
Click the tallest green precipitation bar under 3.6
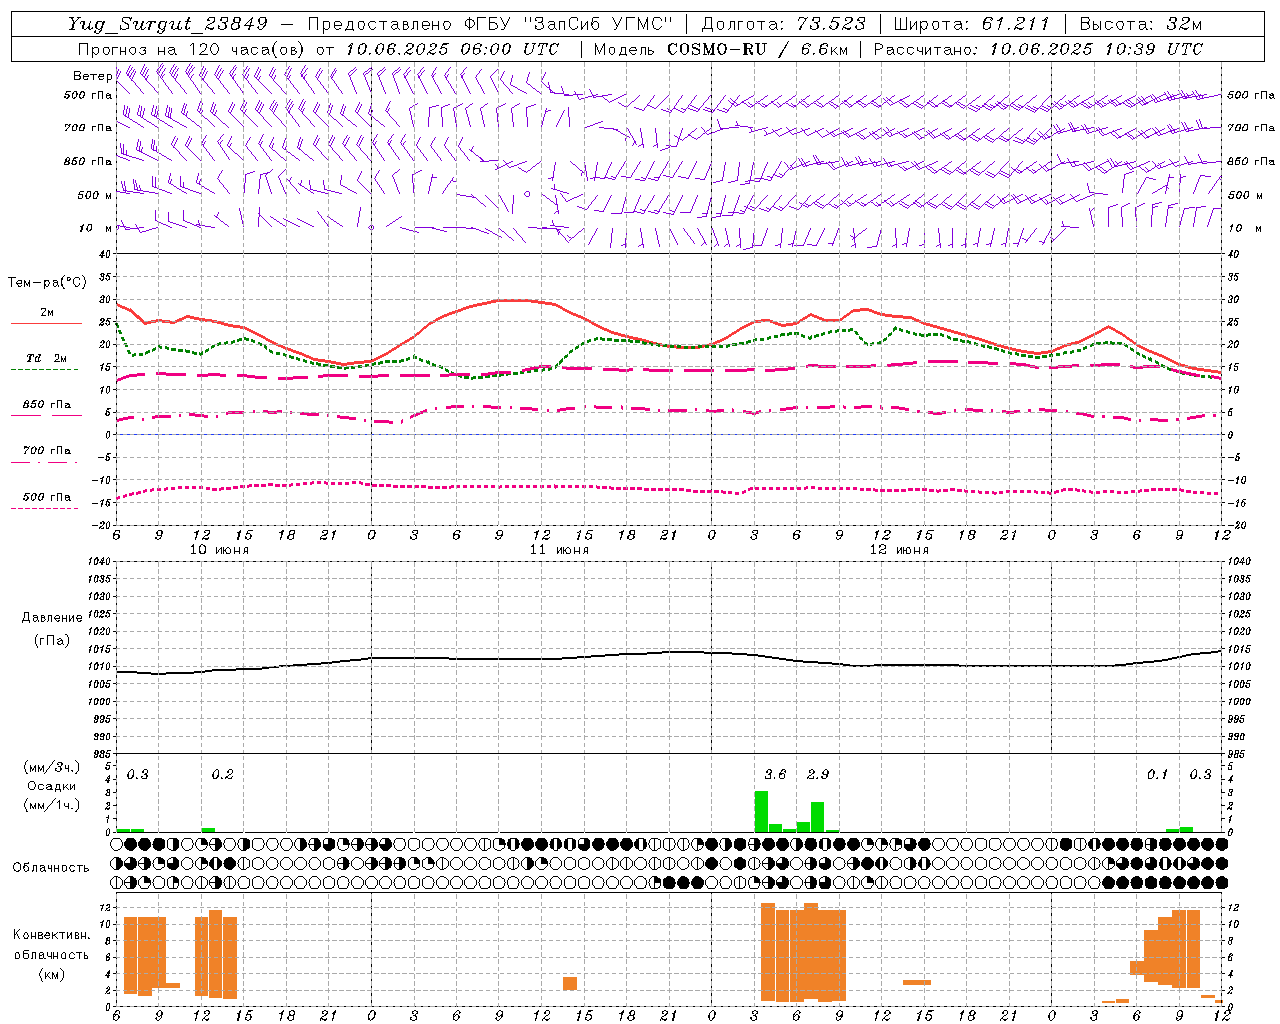tap(761, 811)
